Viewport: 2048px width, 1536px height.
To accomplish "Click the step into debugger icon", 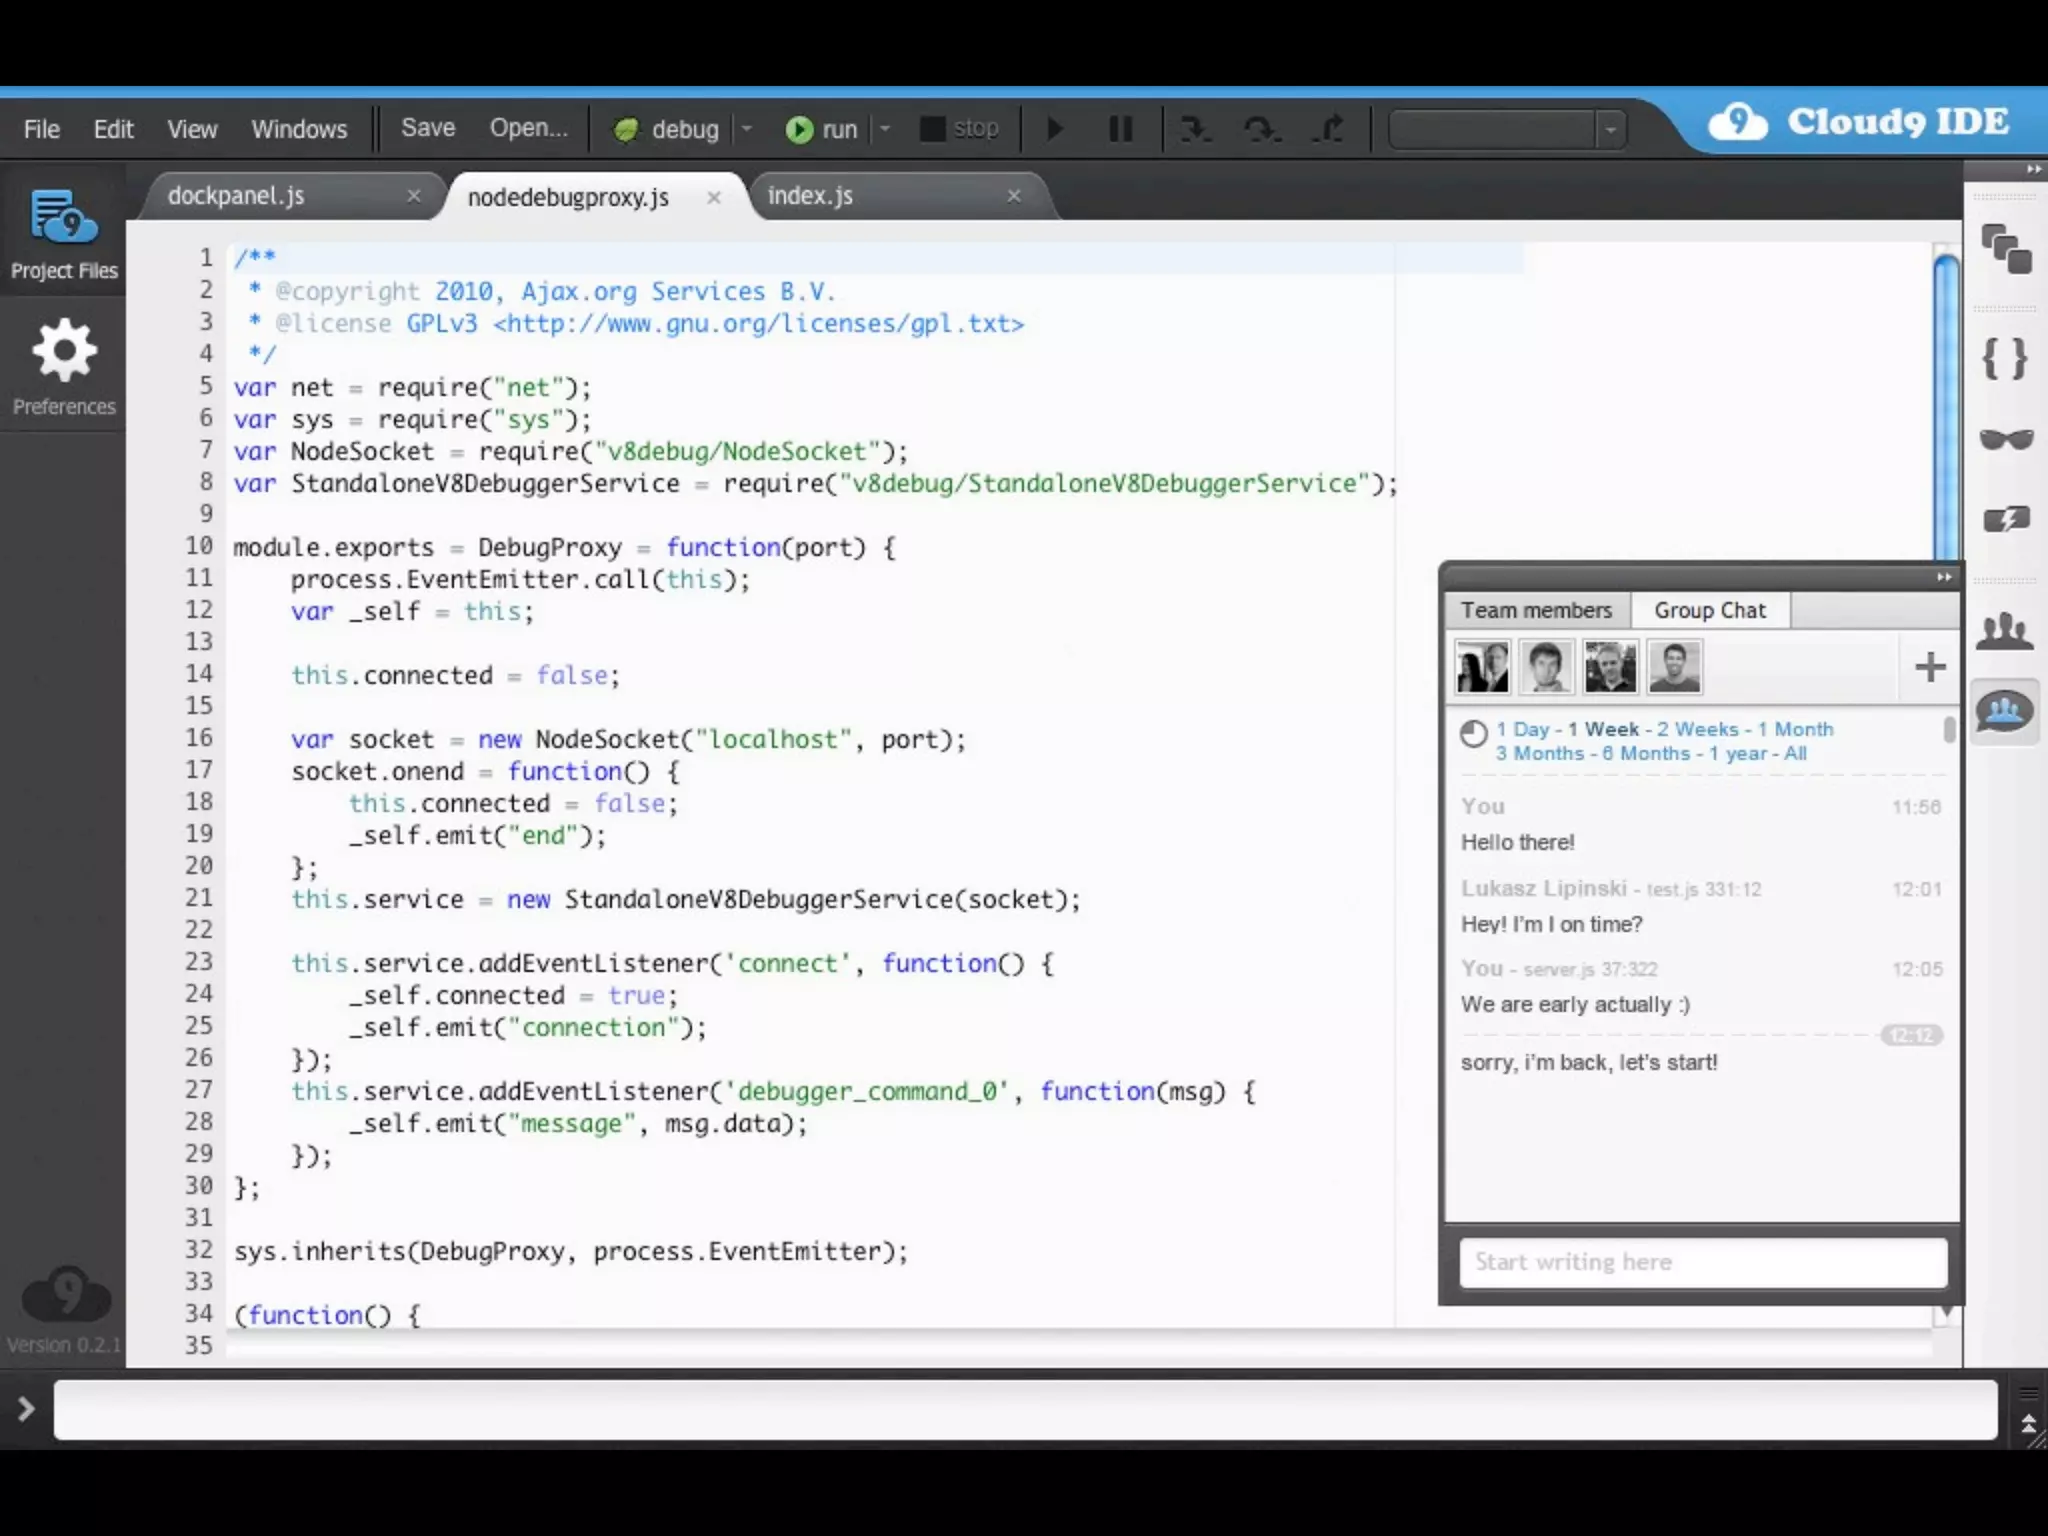I will [x=1194, y=129].
